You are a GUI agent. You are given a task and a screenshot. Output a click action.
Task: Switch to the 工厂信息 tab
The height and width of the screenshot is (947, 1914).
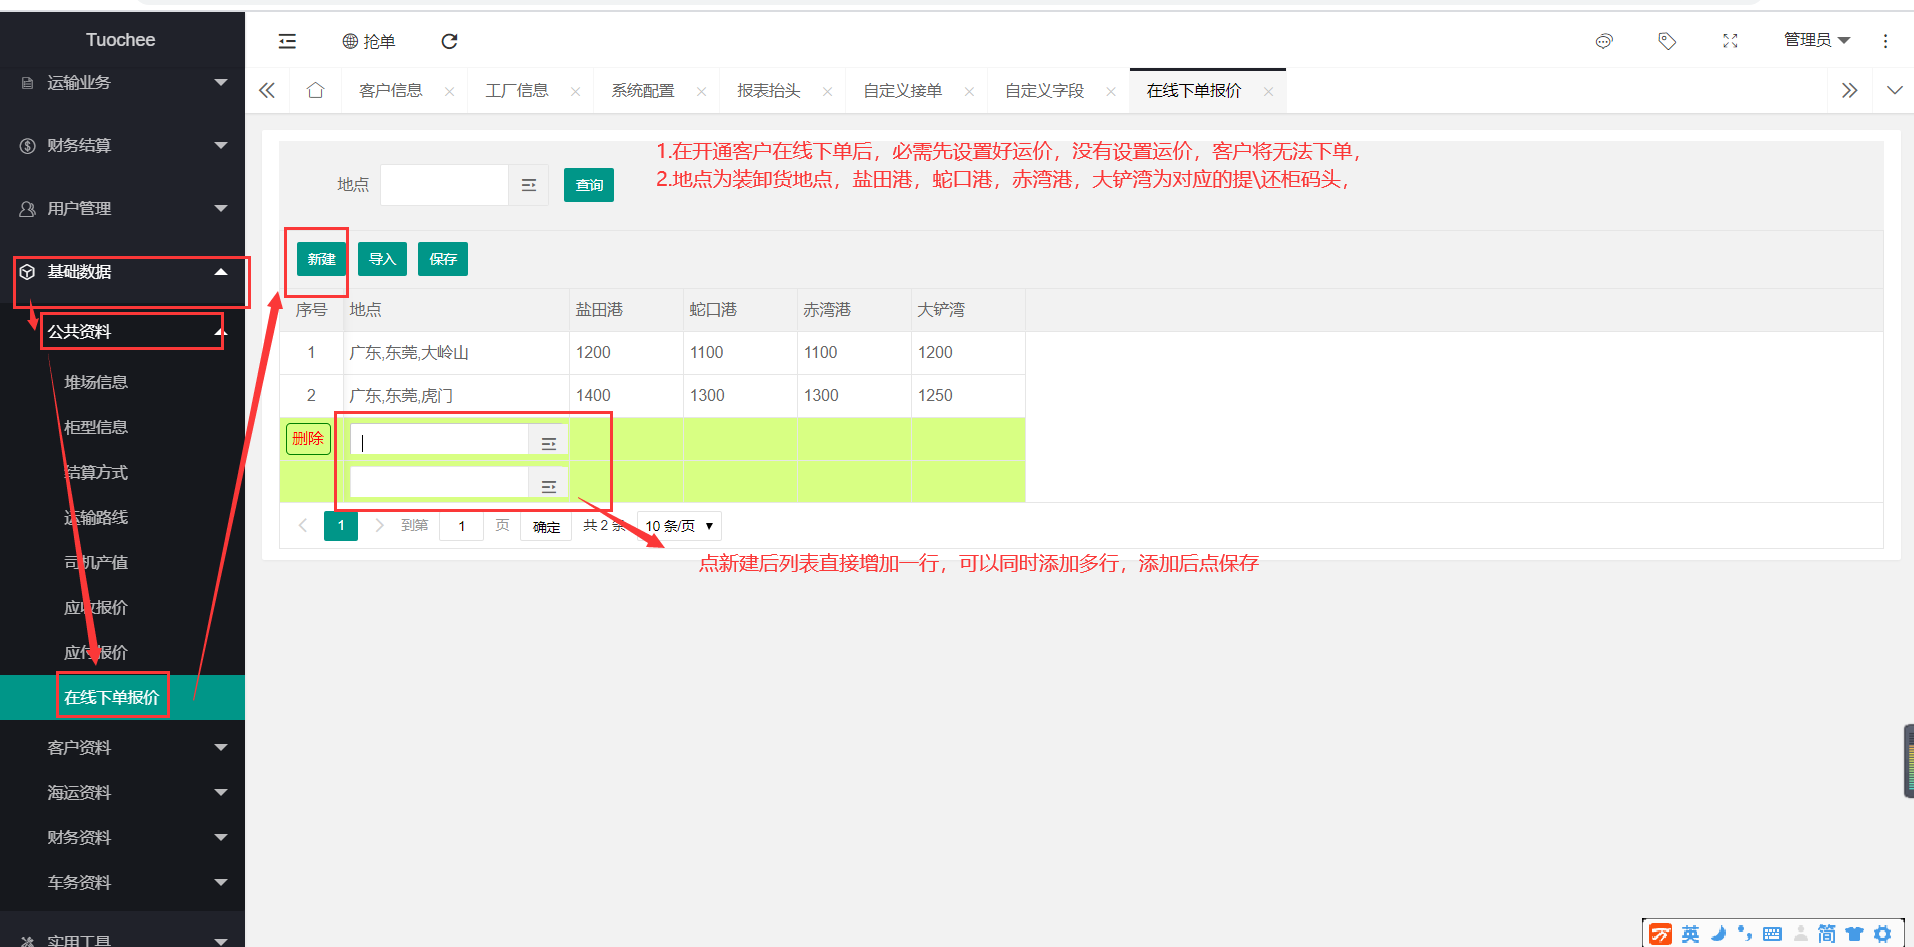pos(516,91)
